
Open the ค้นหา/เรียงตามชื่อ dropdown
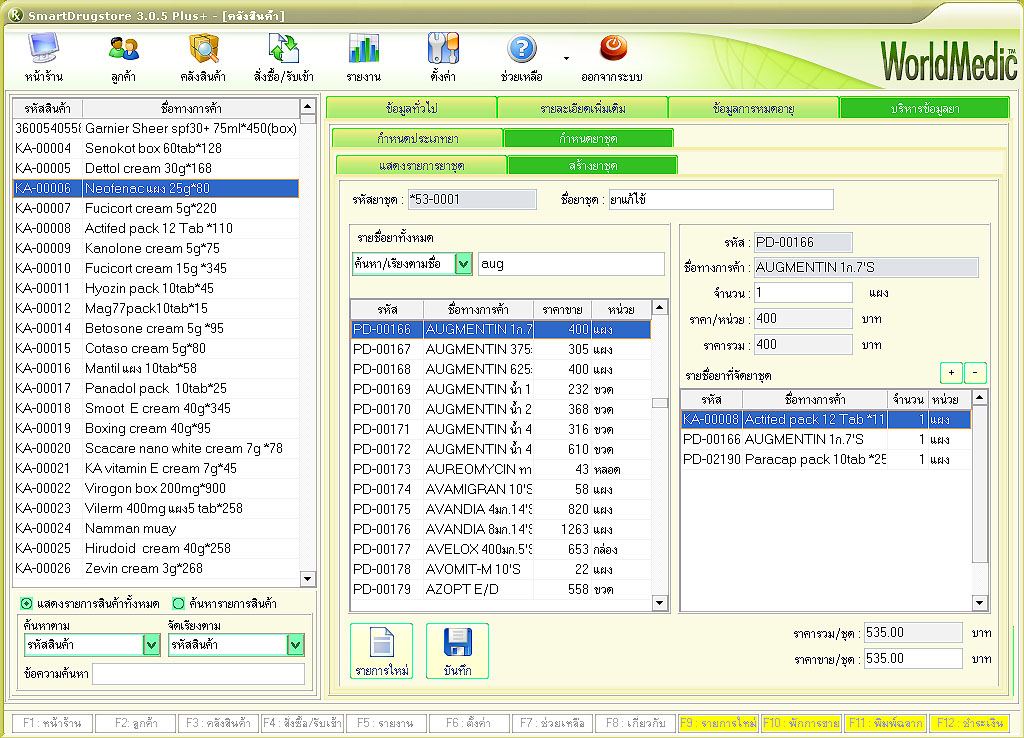point(464,264)
